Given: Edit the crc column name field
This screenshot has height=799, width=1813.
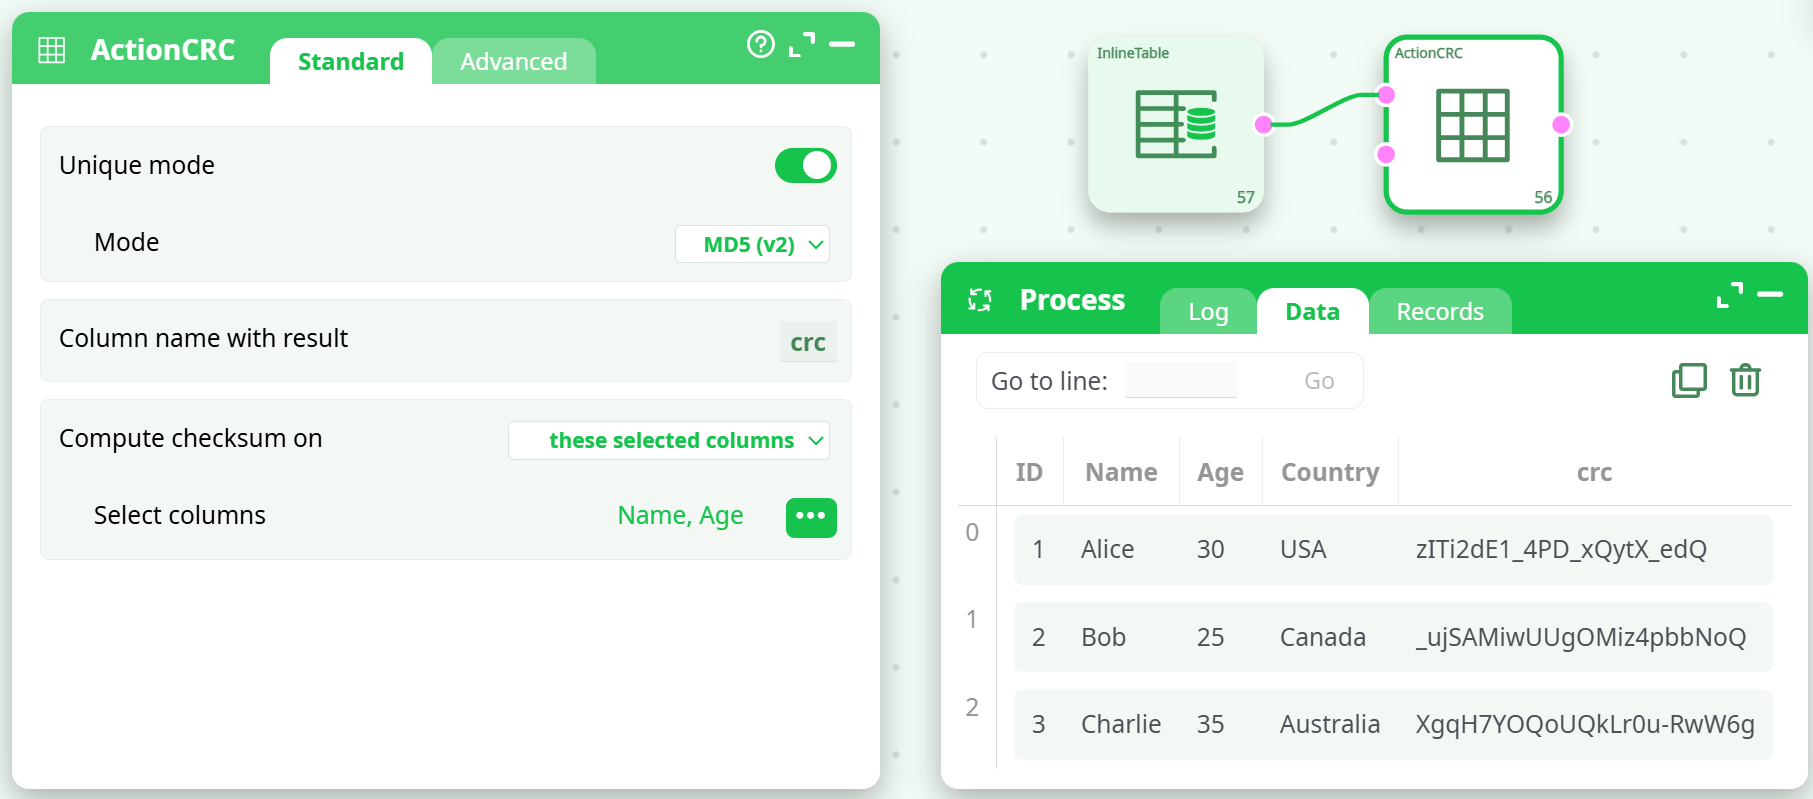Looking at the screenshot, I should pos(807,343).
